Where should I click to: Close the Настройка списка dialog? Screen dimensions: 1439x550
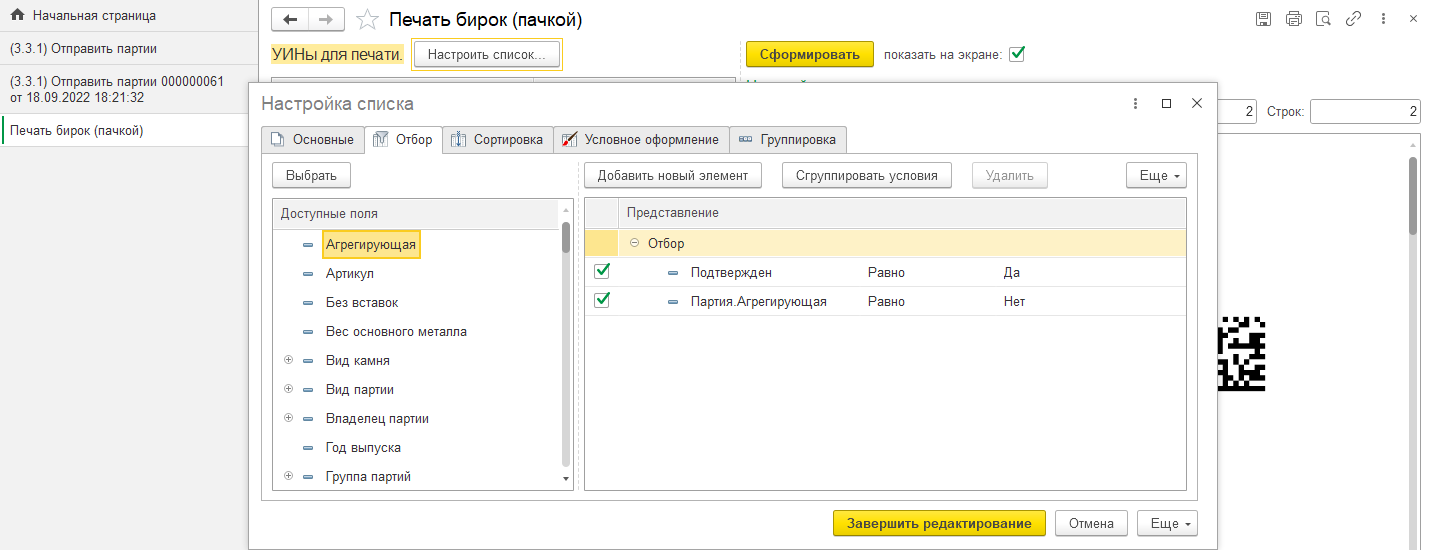1197,103
